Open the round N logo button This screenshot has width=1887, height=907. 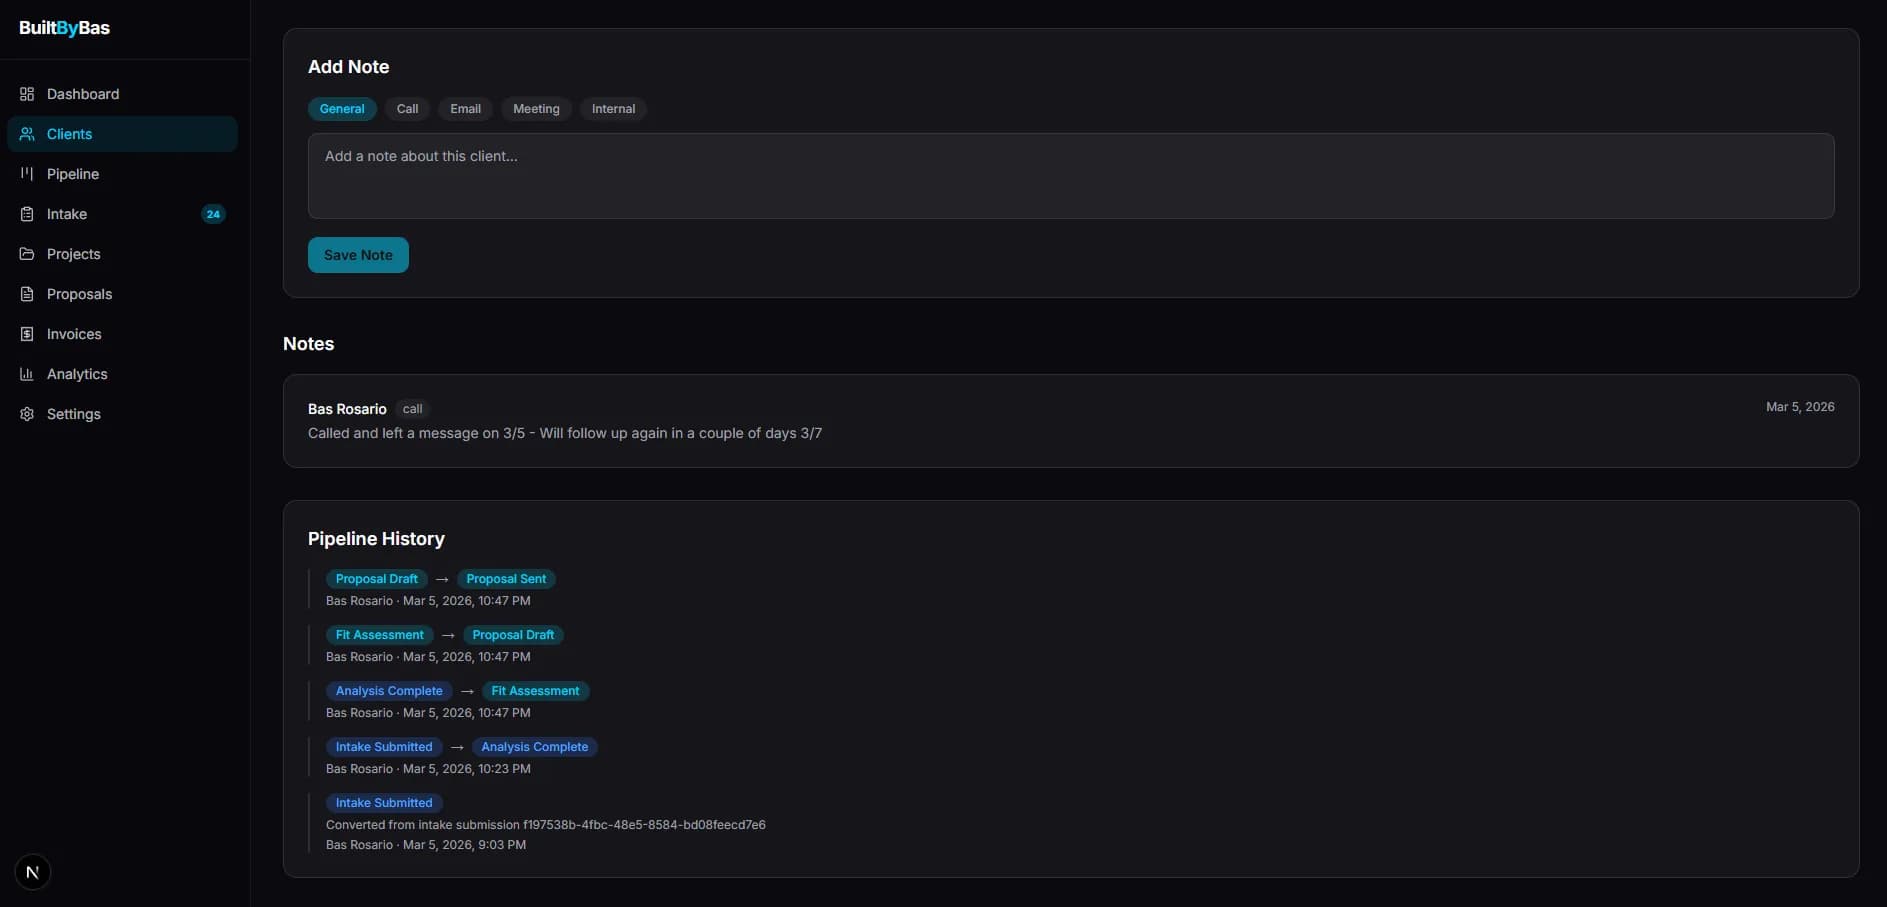[33, 872]
